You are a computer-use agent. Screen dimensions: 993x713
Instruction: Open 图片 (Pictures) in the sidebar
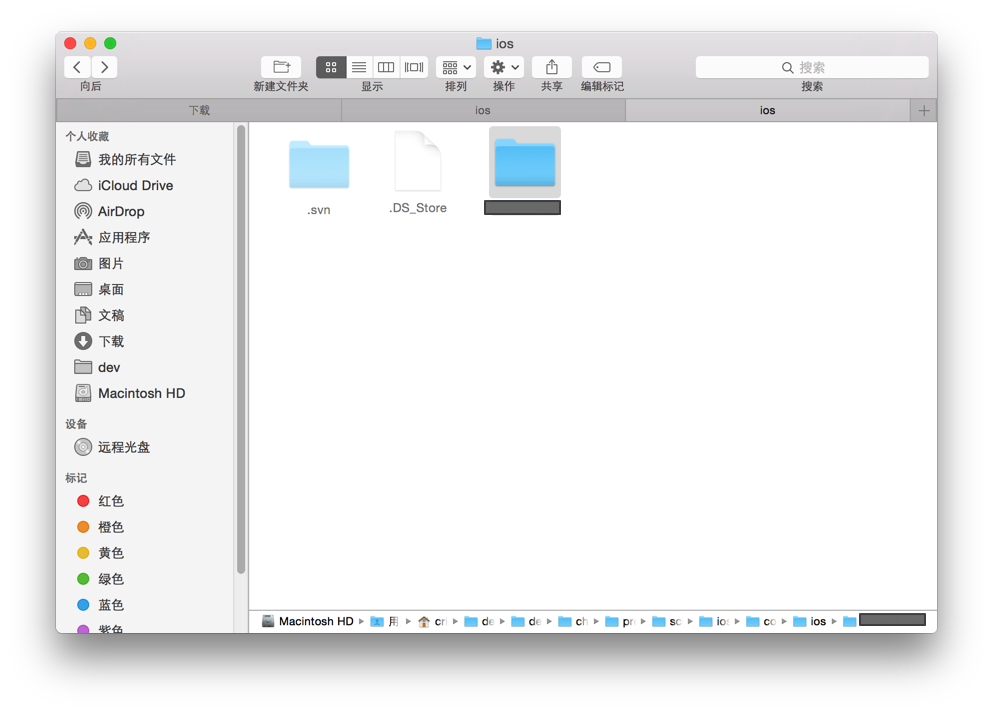coord(99,263)
